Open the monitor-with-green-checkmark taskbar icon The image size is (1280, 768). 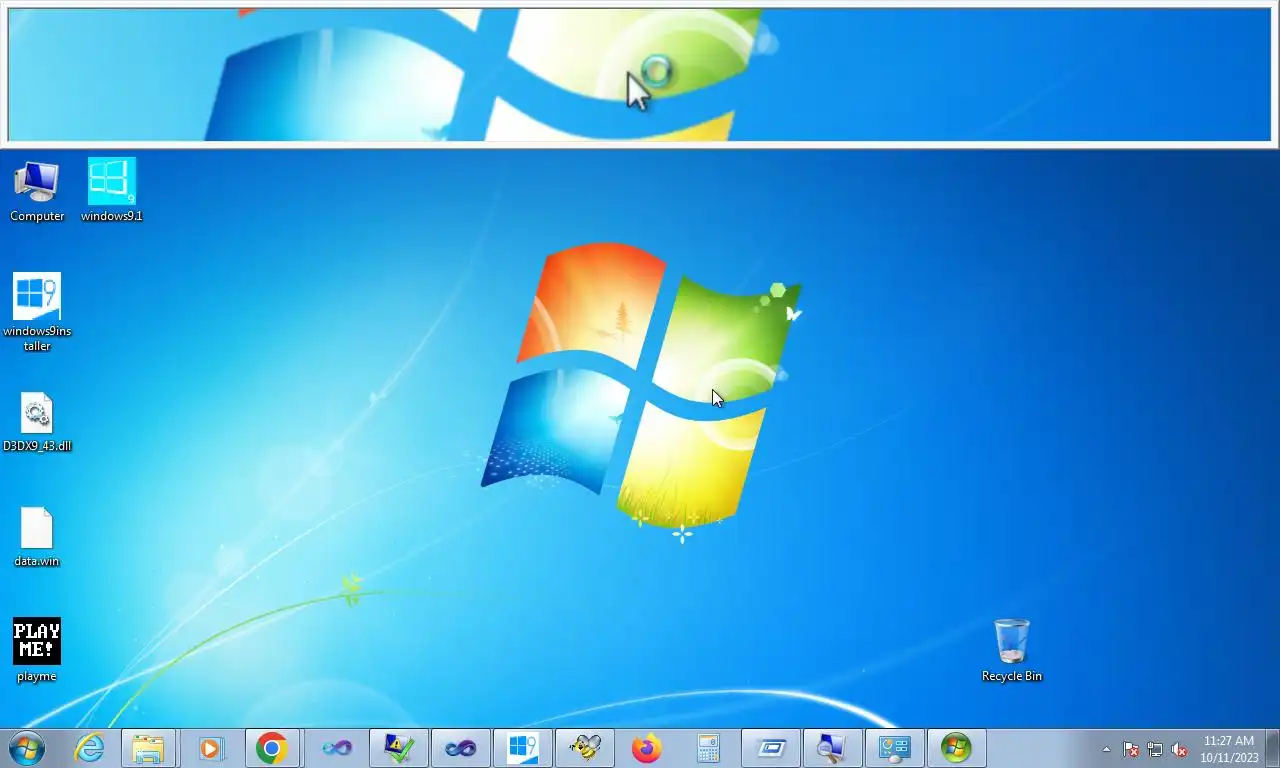click(398, 748)
